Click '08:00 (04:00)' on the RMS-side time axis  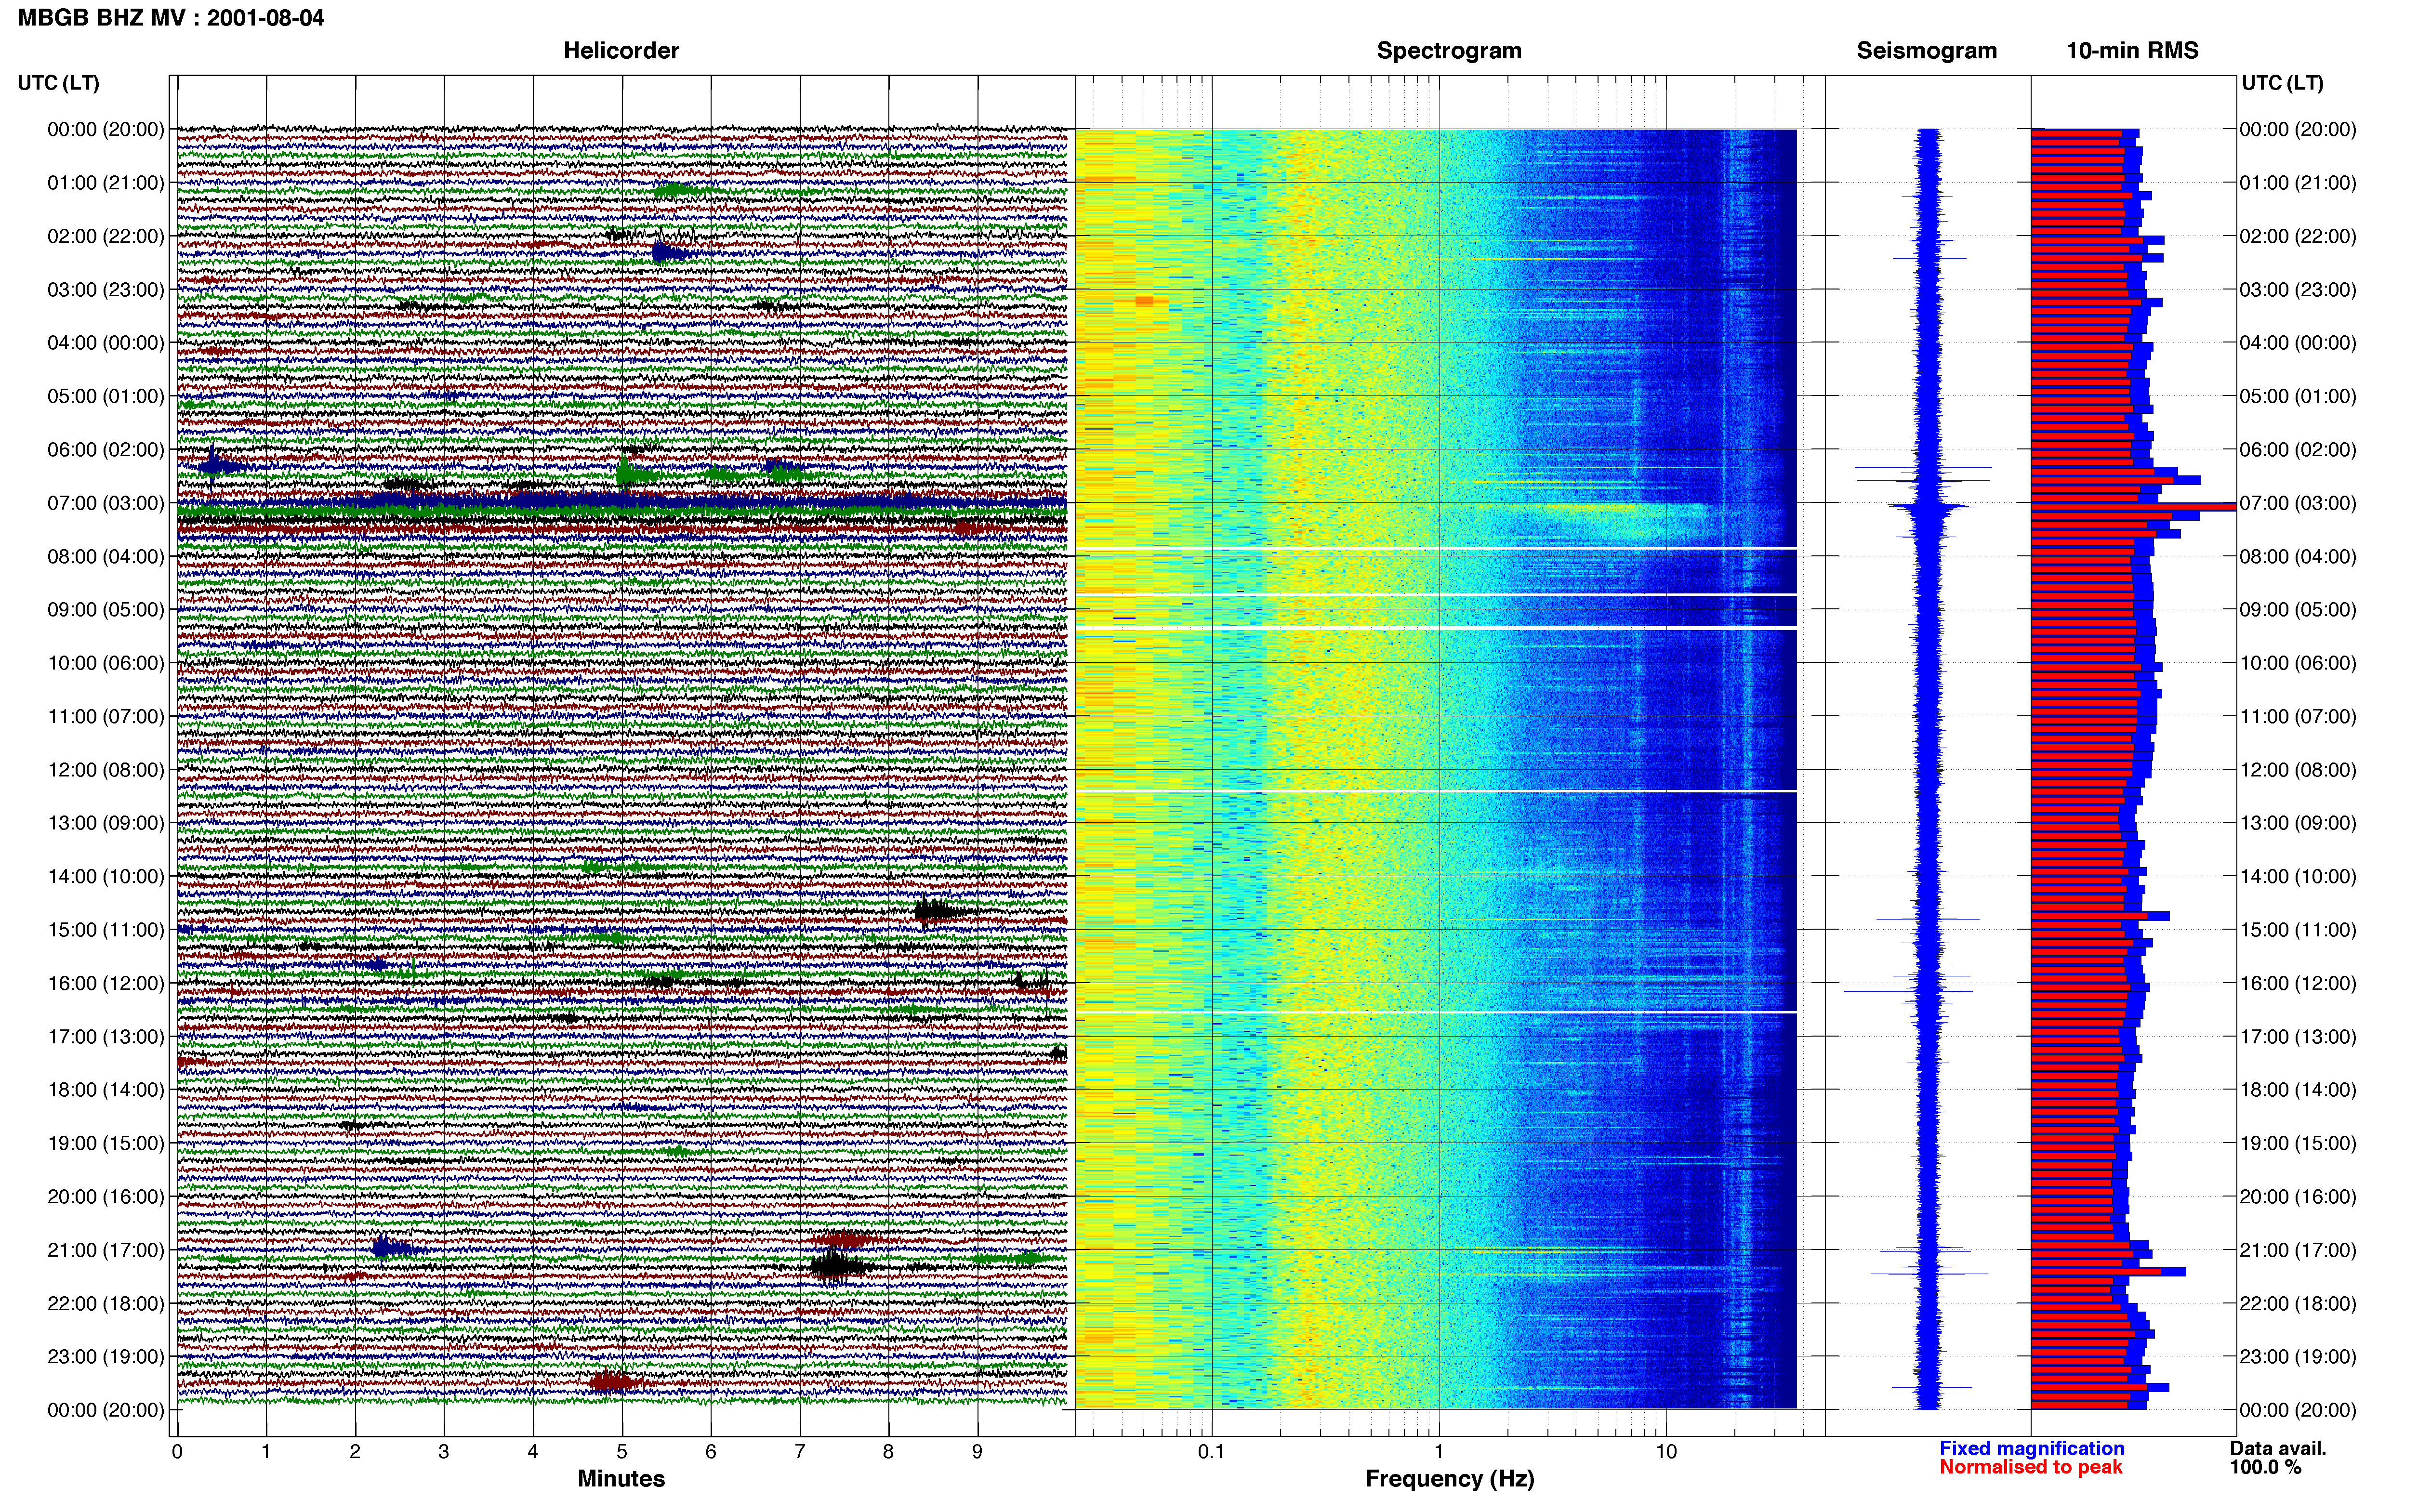point(2298,556)
